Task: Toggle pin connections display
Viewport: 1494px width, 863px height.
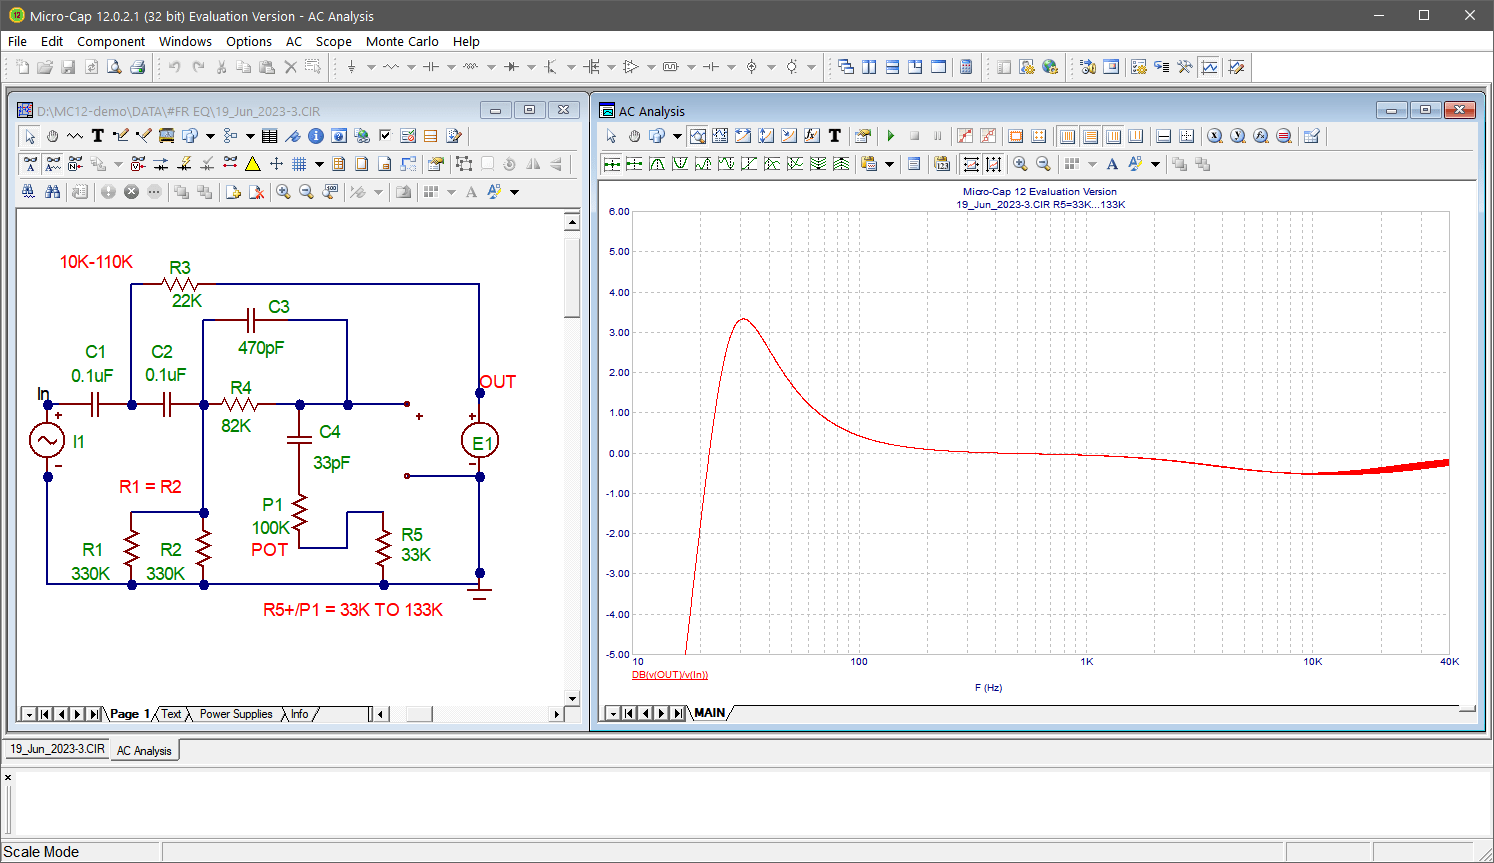Action: click(230, 163)
